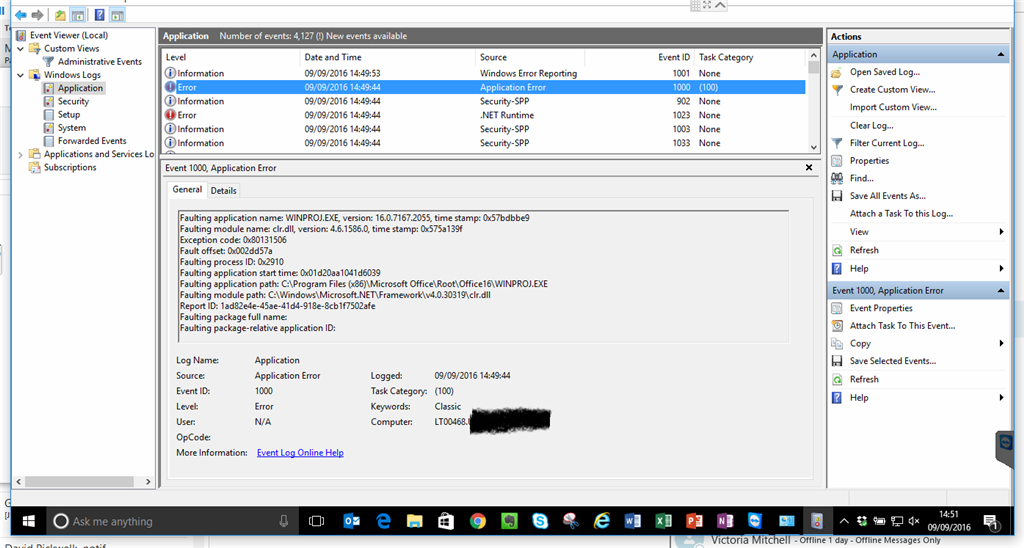Open the Windows Start menu
Screen dimensions: 1024x548
click(28, 521)
